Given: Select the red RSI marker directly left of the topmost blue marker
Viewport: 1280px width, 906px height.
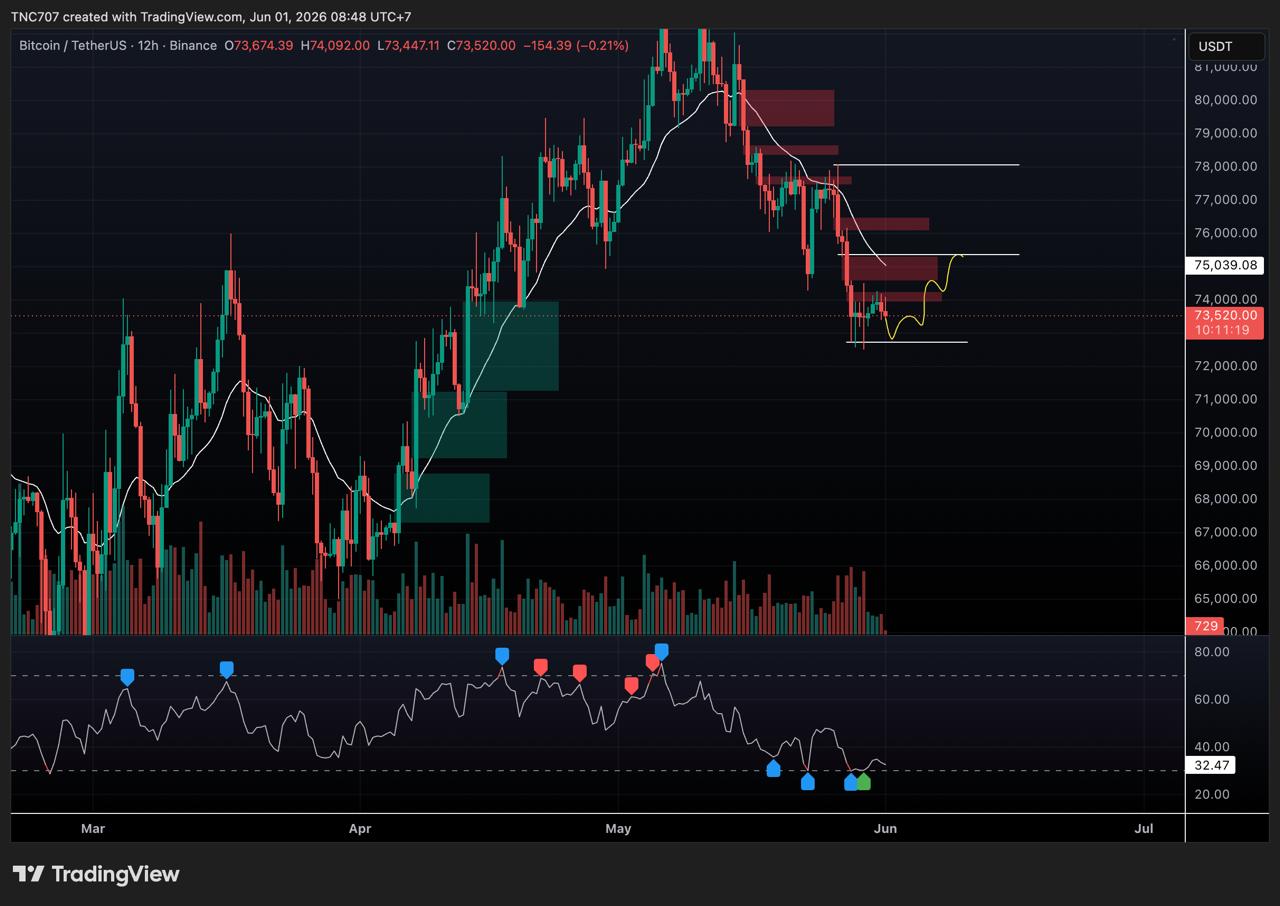Looking at the screenshot, I should (x=653, y=662).
